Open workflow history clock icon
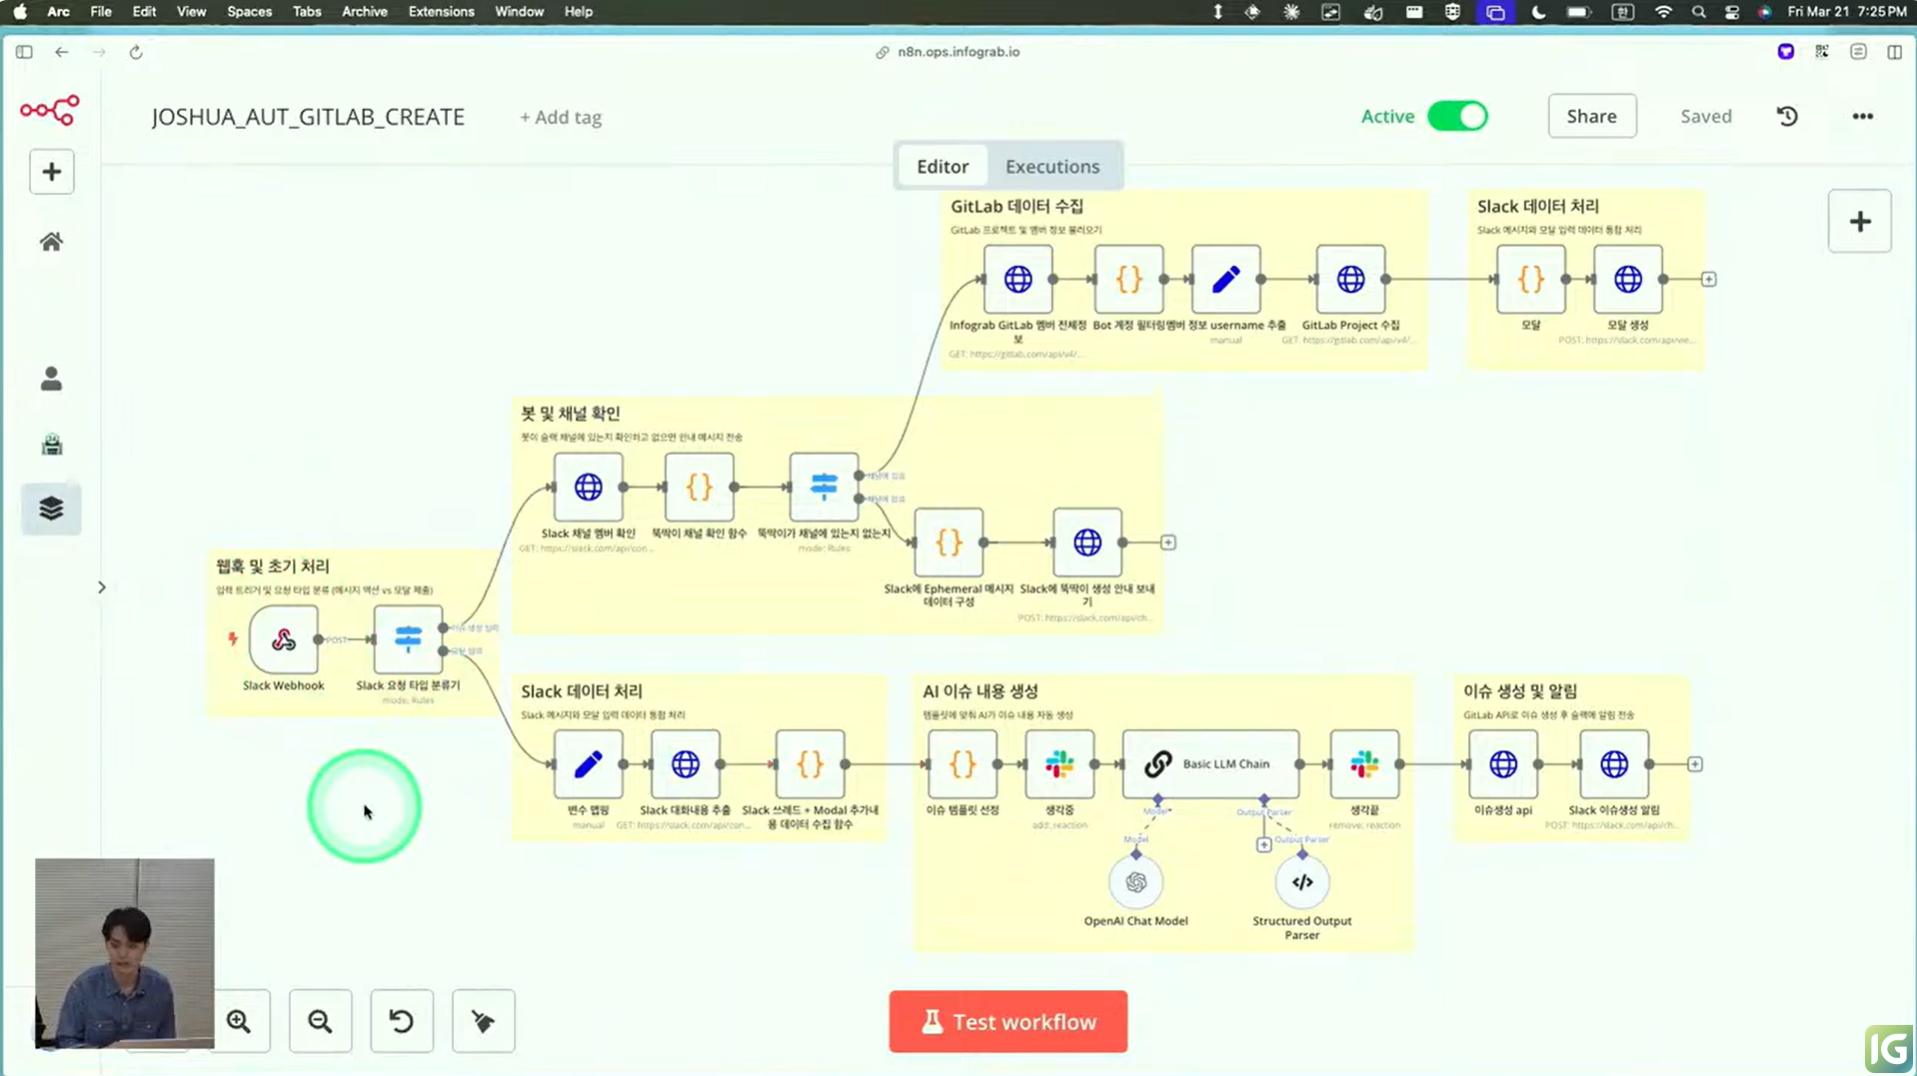The height and width of the screenshot is (1076, 1917). pyautogui.click(x=1787, y=116)
